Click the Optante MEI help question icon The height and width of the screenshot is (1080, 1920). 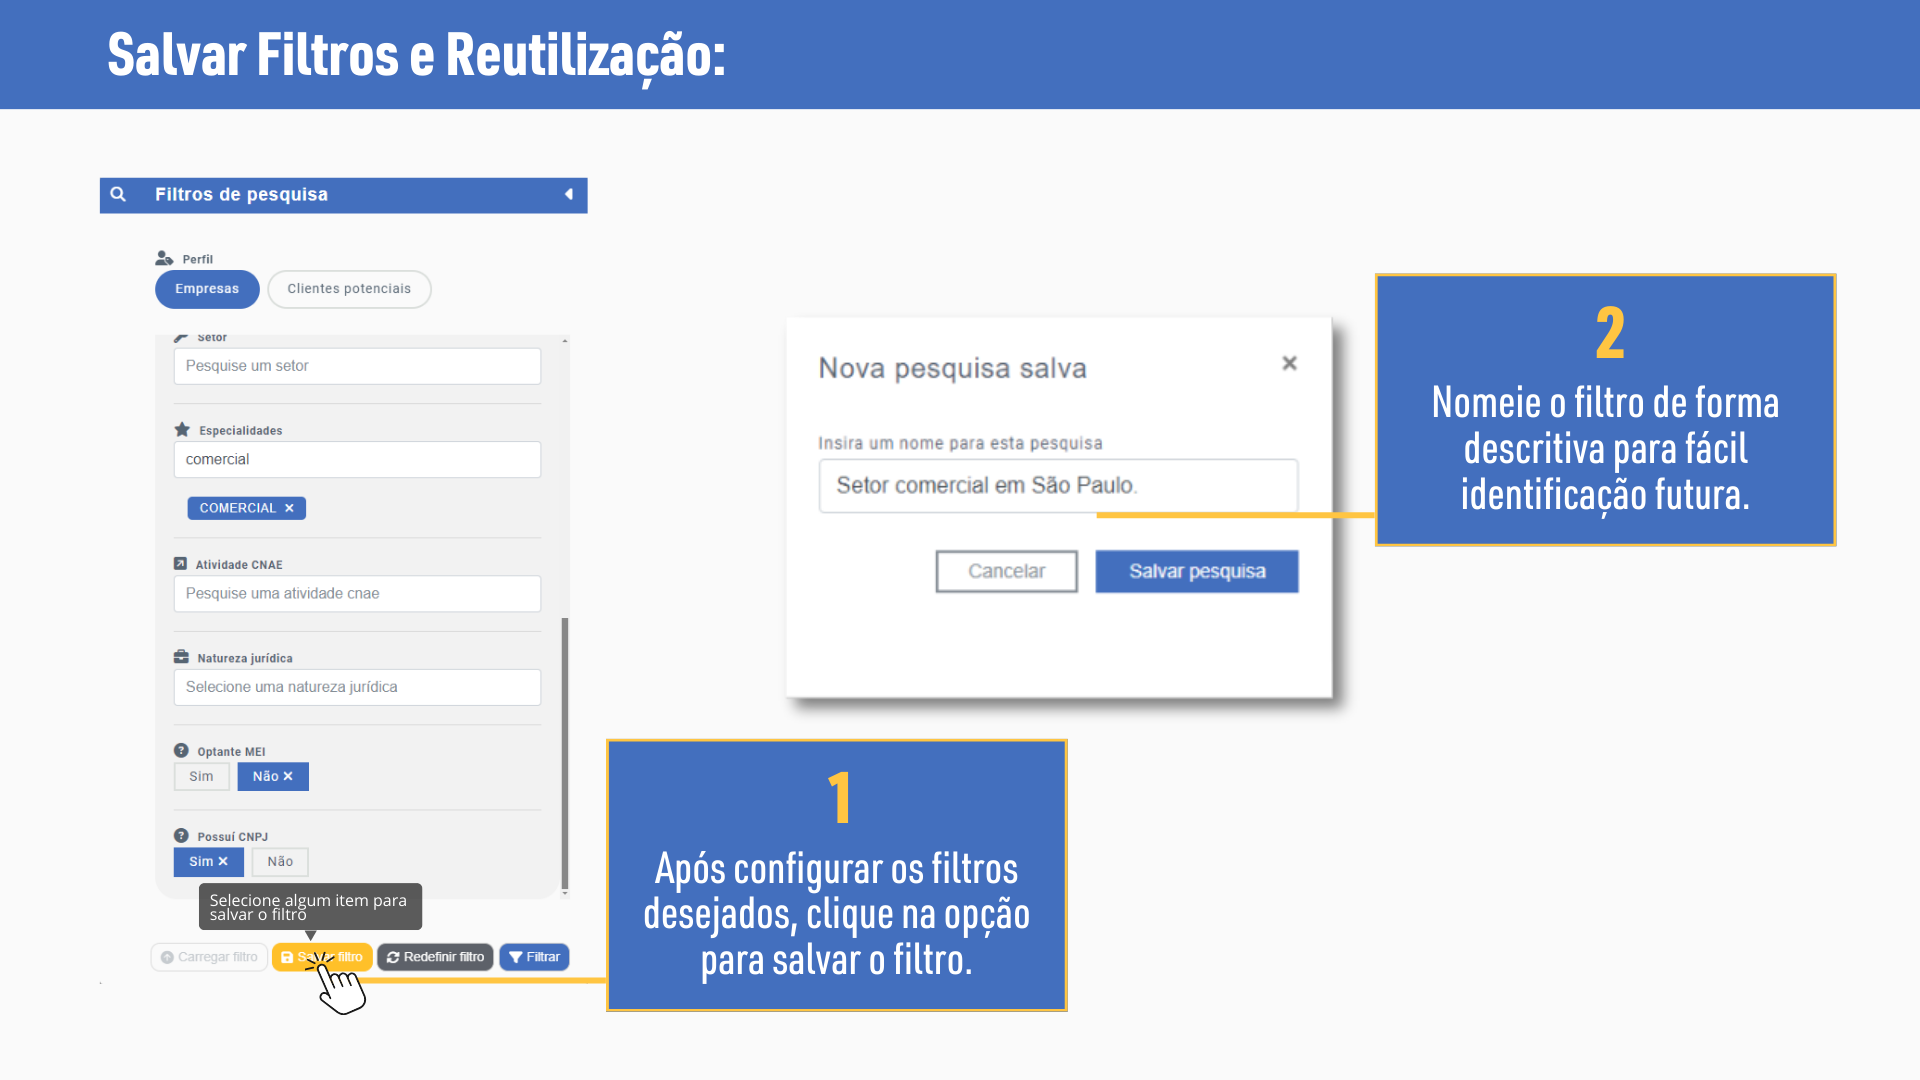181,751
